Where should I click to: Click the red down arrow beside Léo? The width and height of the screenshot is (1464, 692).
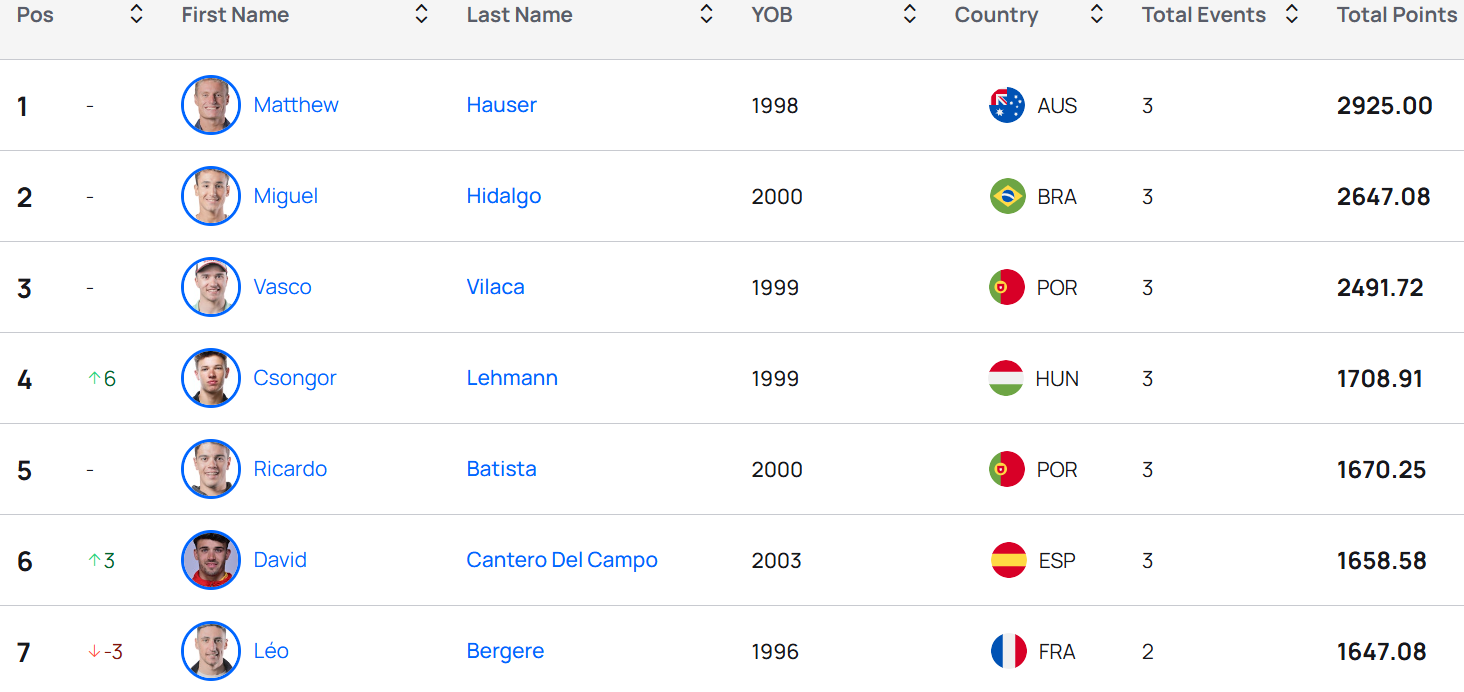point(94,652)
